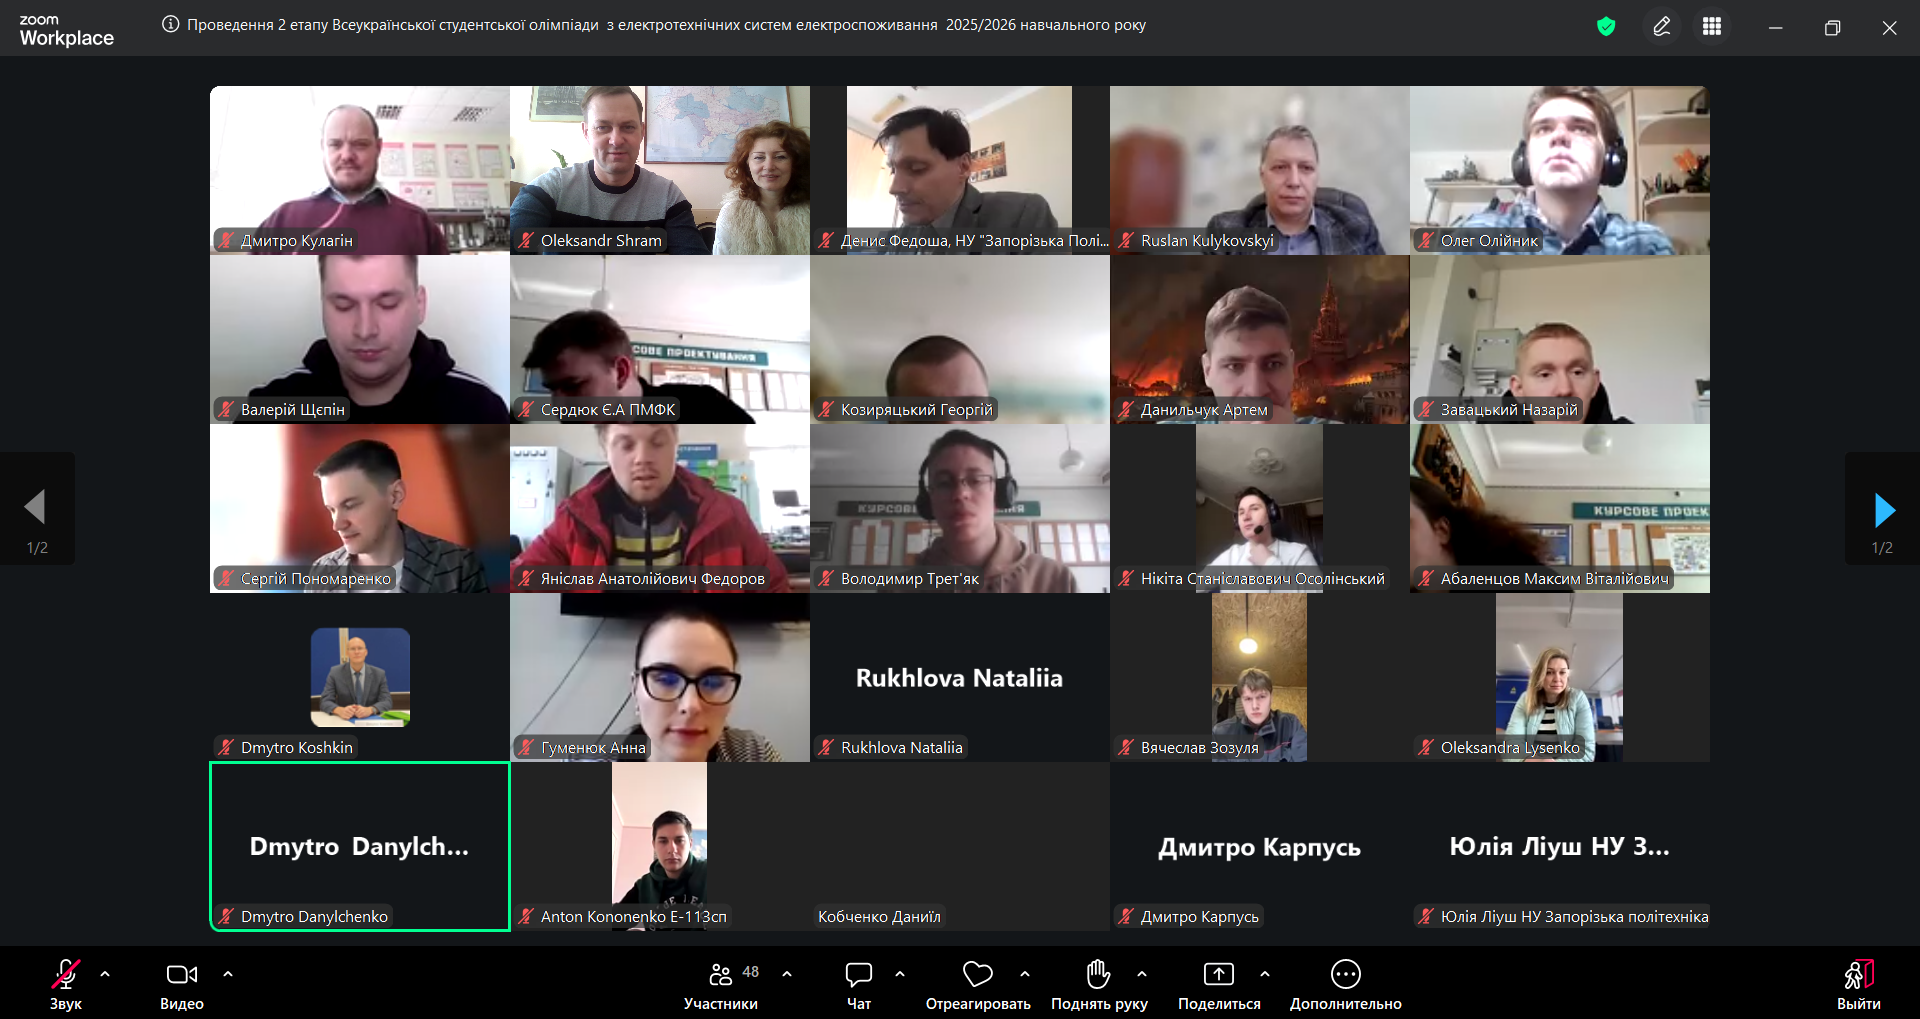Select Dmytro Koshkin's profile picture tile
Image resolution: width=1920 pixels, height=1019 pixels.
click(x=360, y=677)
